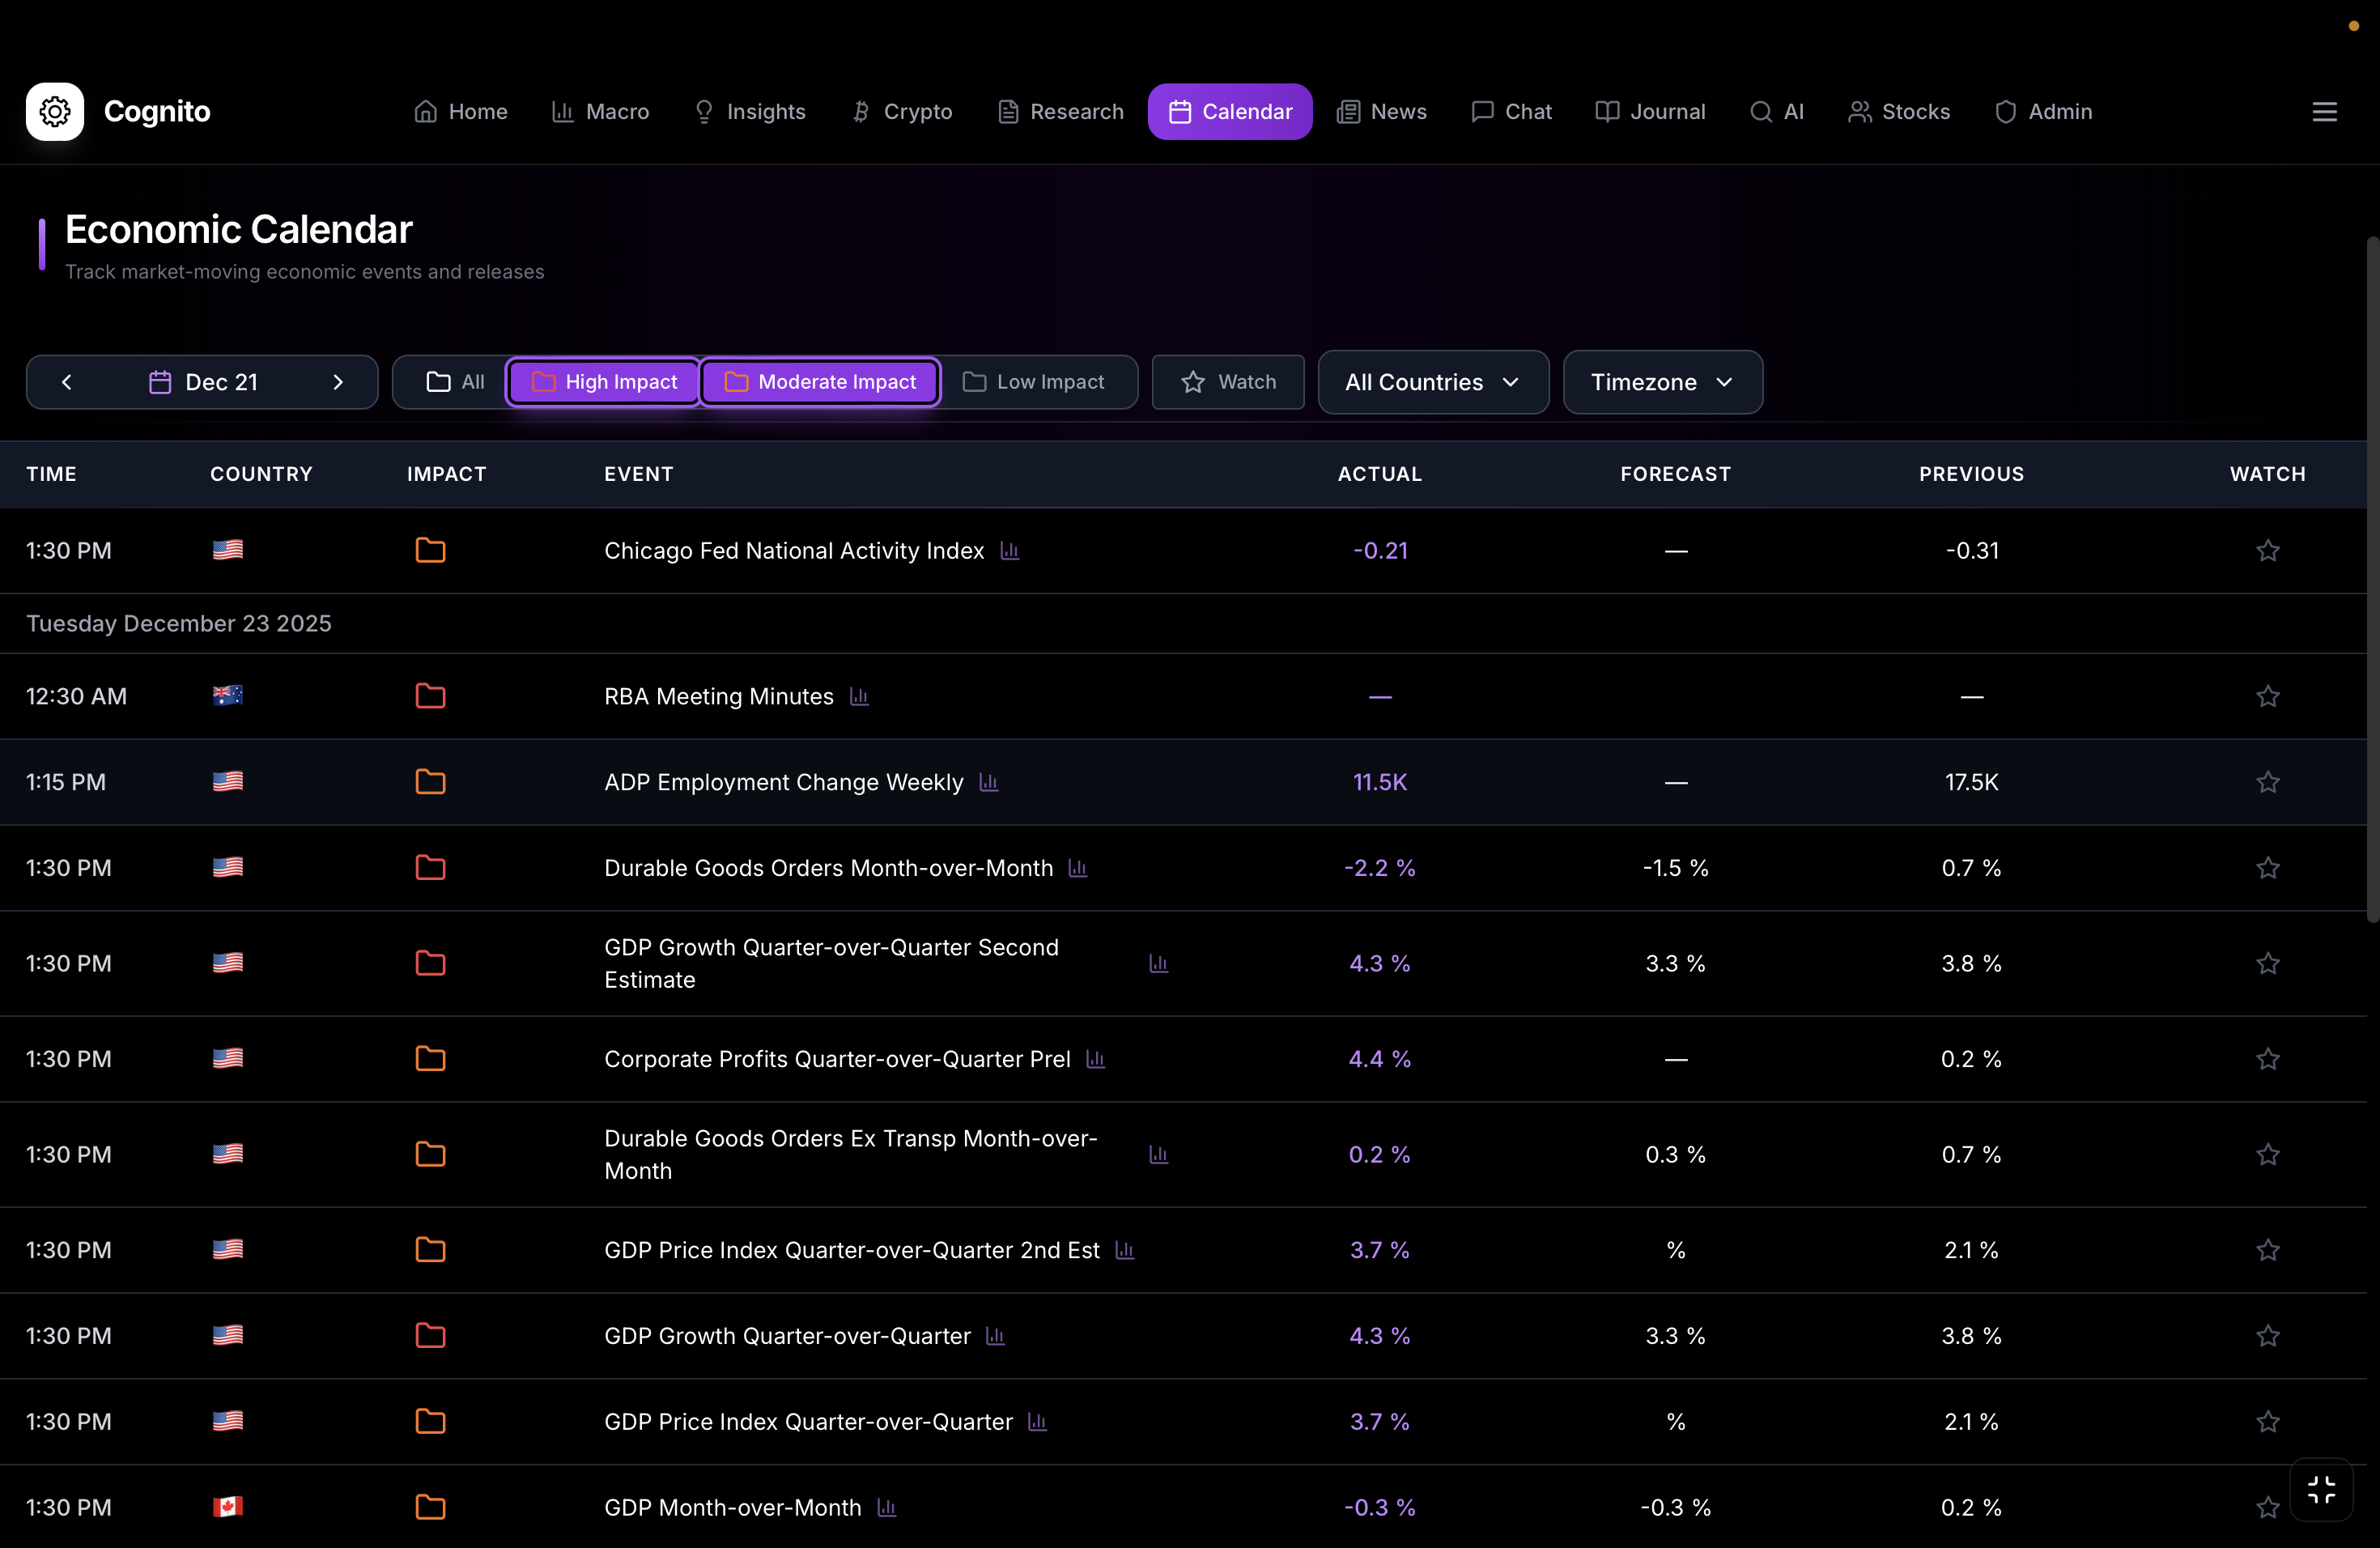
Task: Open the Timezone dropdown
Action: click(x=1661, y=382)
